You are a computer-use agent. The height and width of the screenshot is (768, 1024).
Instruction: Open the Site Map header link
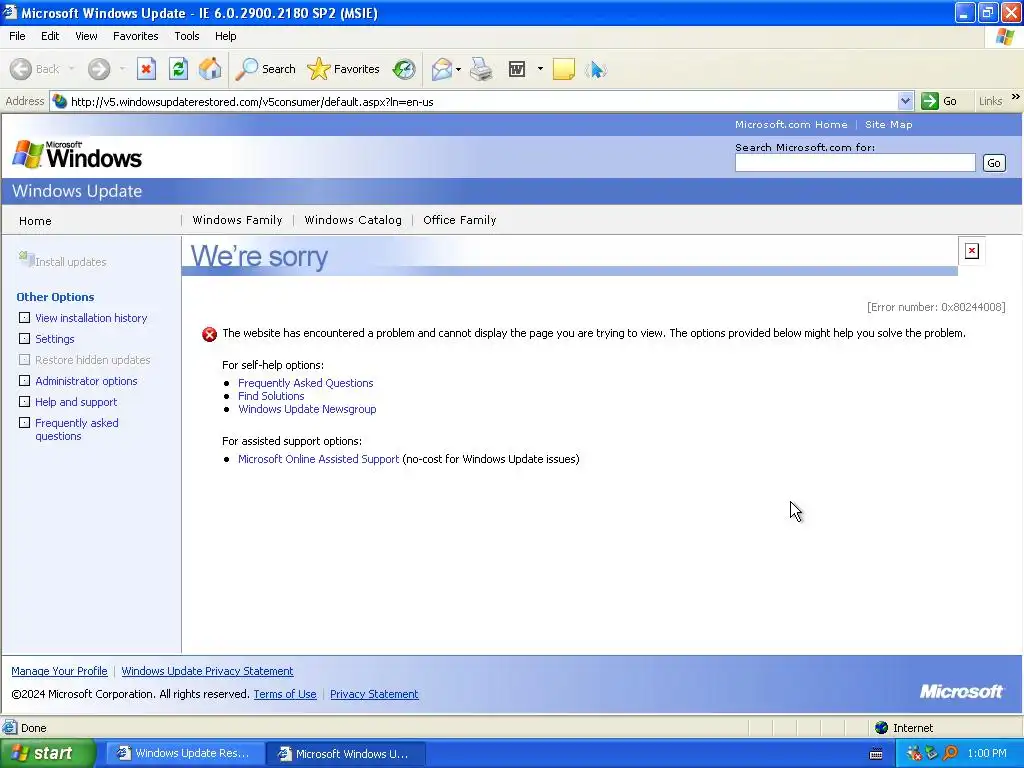(x=889, y=125)
